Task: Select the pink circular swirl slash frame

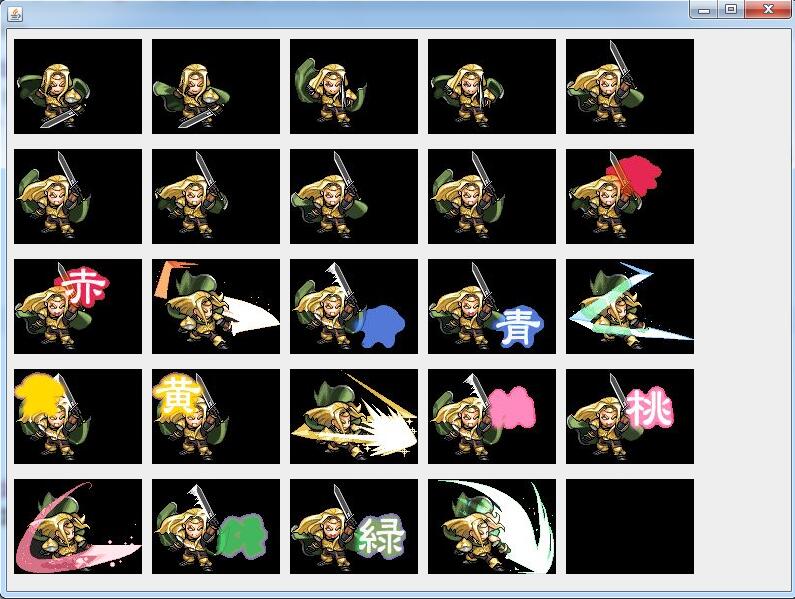Action: point(78,526)
